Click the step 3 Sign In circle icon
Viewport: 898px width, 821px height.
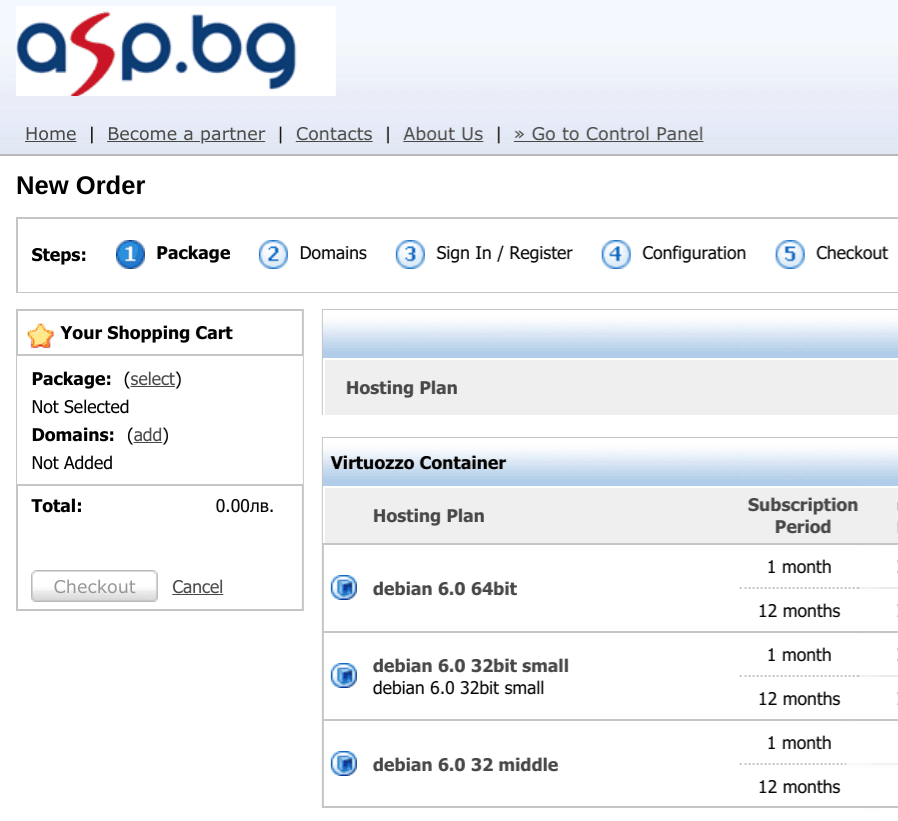410,254
